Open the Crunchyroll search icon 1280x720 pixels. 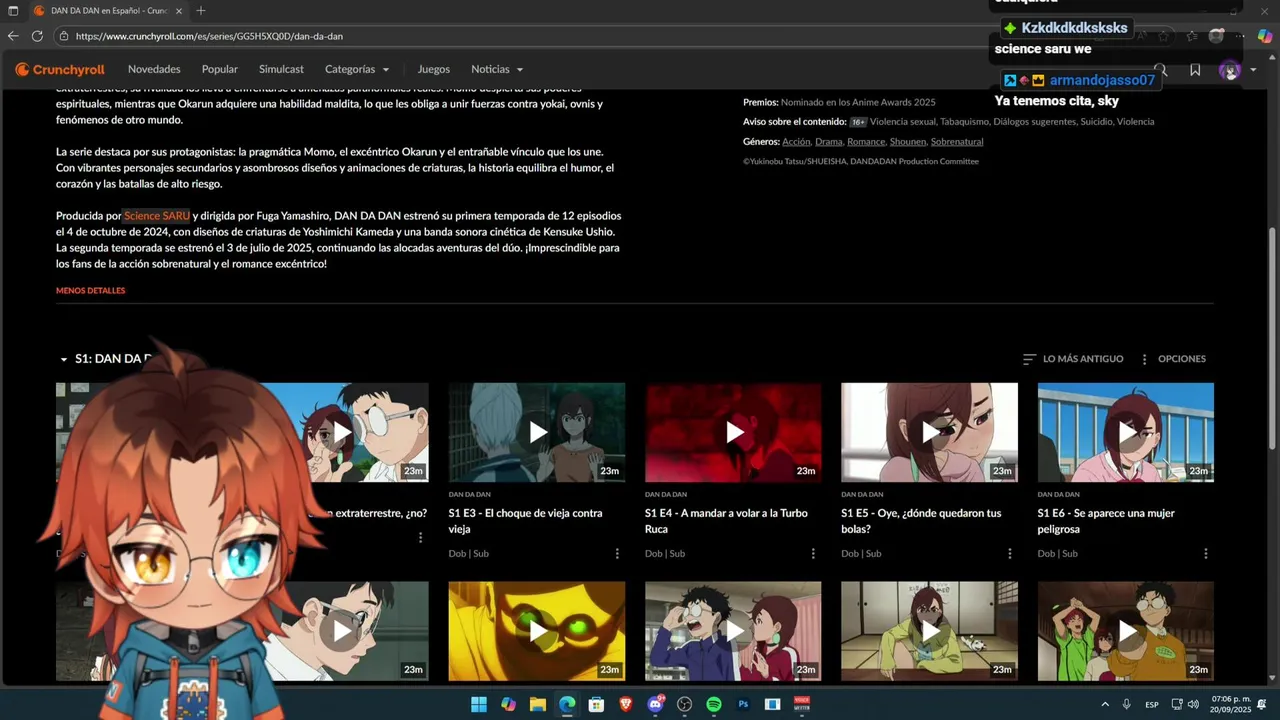pos(1161,70)
